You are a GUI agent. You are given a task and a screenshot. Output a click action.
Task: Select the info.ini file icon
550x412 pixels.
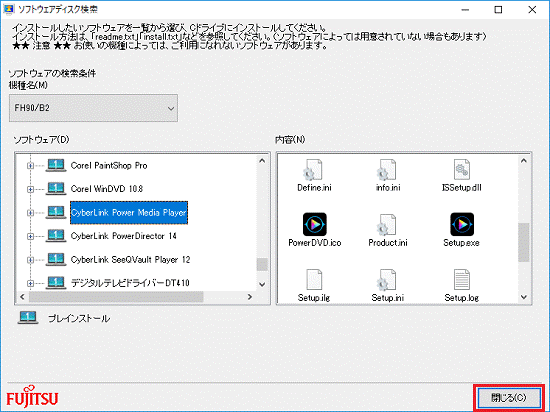pos(387,169)
